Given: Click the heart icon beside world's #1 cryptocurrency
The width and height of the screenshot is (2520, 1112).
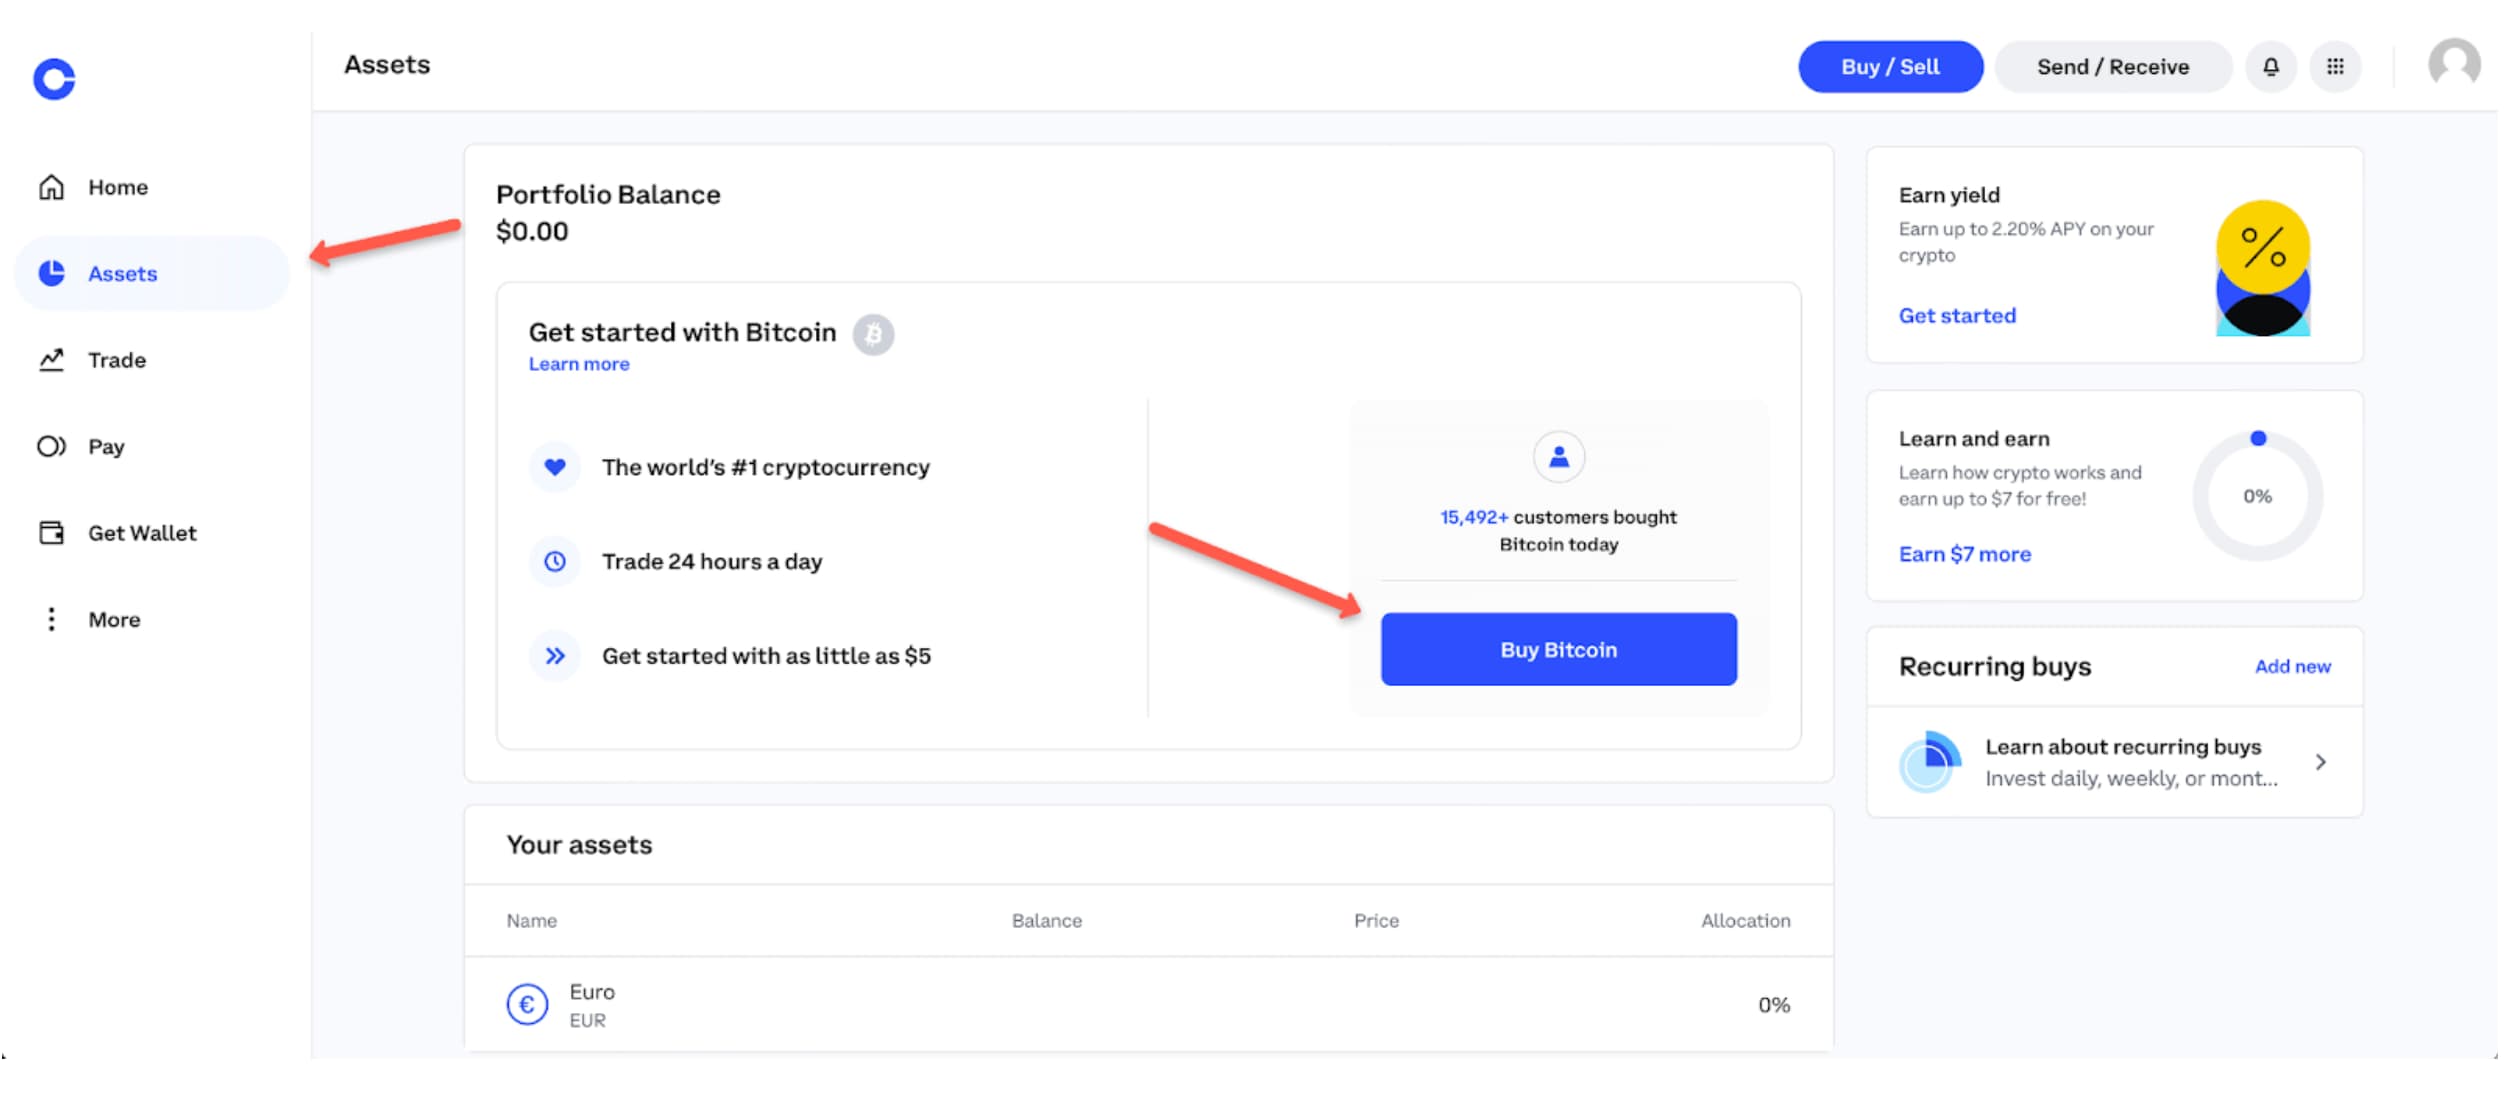Looking at the screenshot, I should 555,467.
